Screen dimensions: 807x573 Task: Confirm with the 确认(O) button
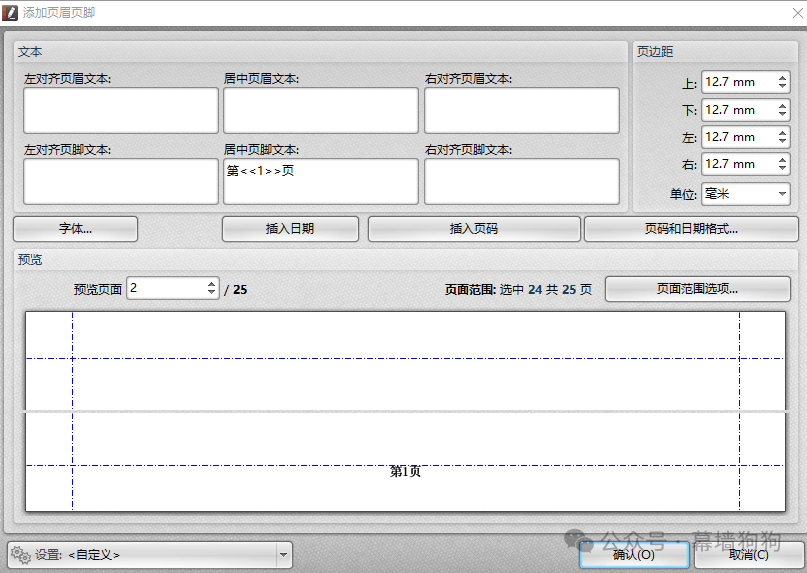pyautogui.click(x=634, y=554)
